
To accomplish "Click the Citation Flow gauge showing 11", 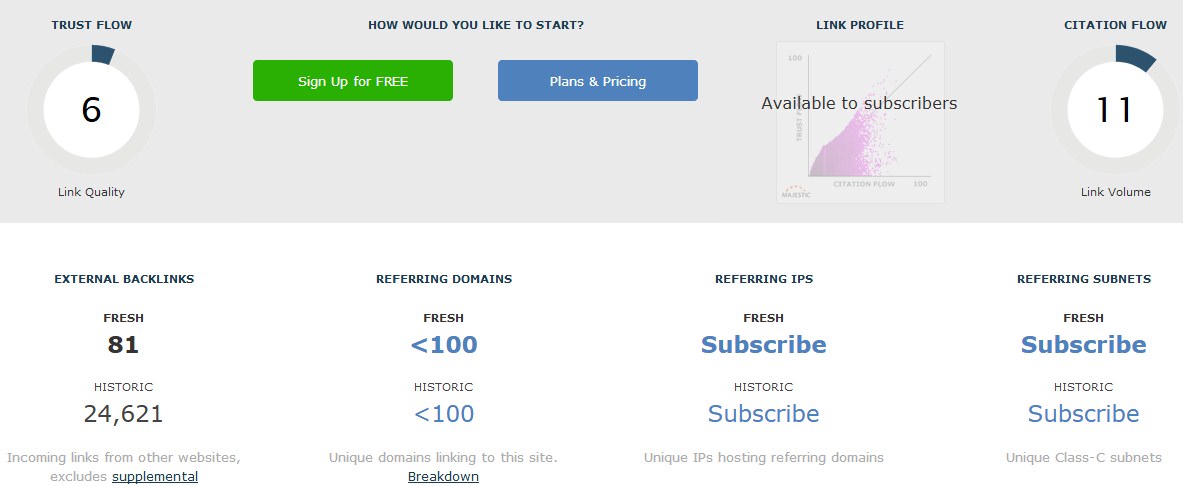I will (x=1115, y=110).
